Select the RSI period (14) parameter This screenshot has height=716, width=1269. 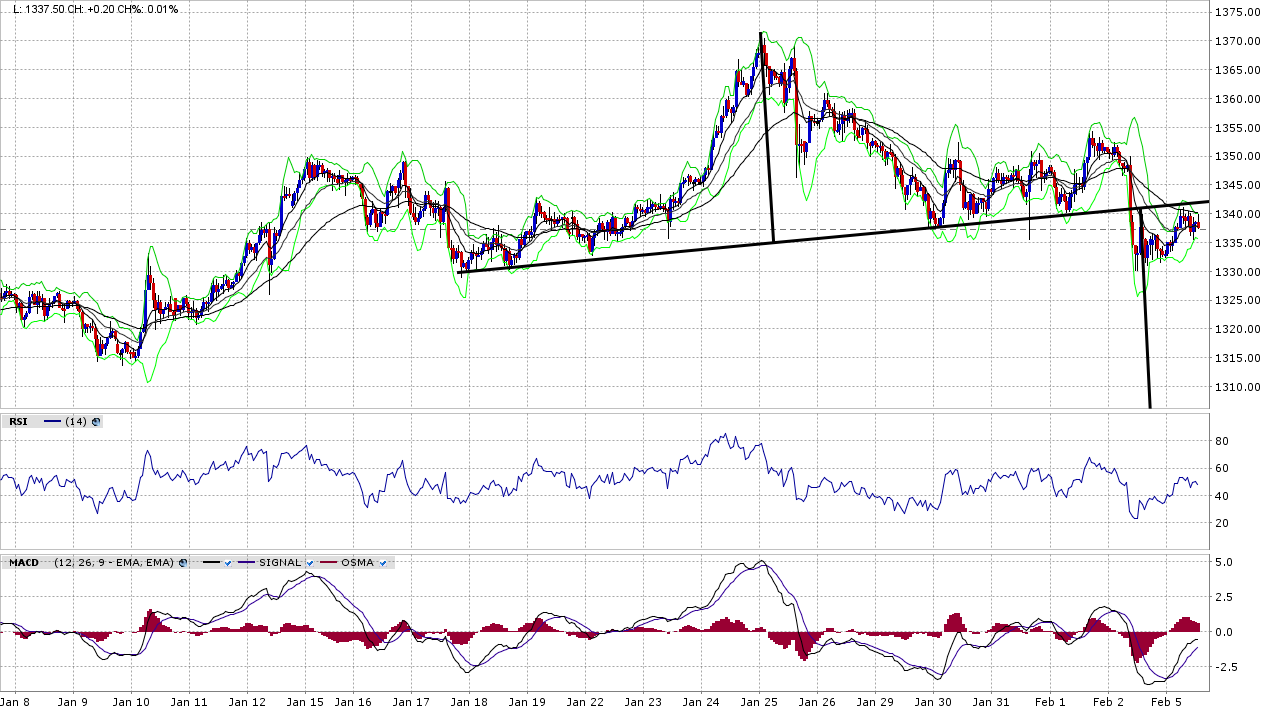pyautogui.click(x=75, y=422)
